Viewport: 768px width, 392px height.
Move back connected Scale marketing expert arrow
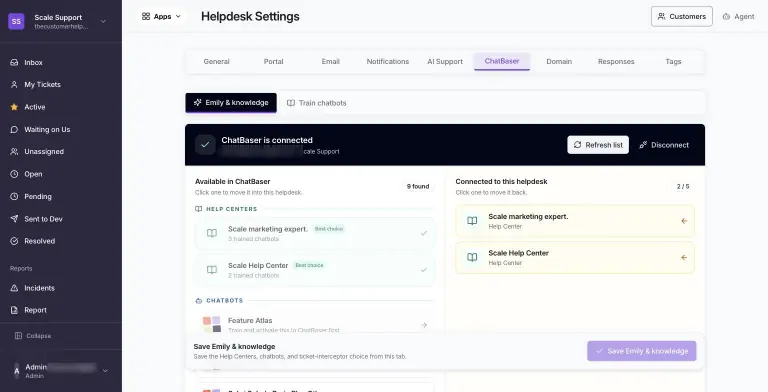pos(684,221)
